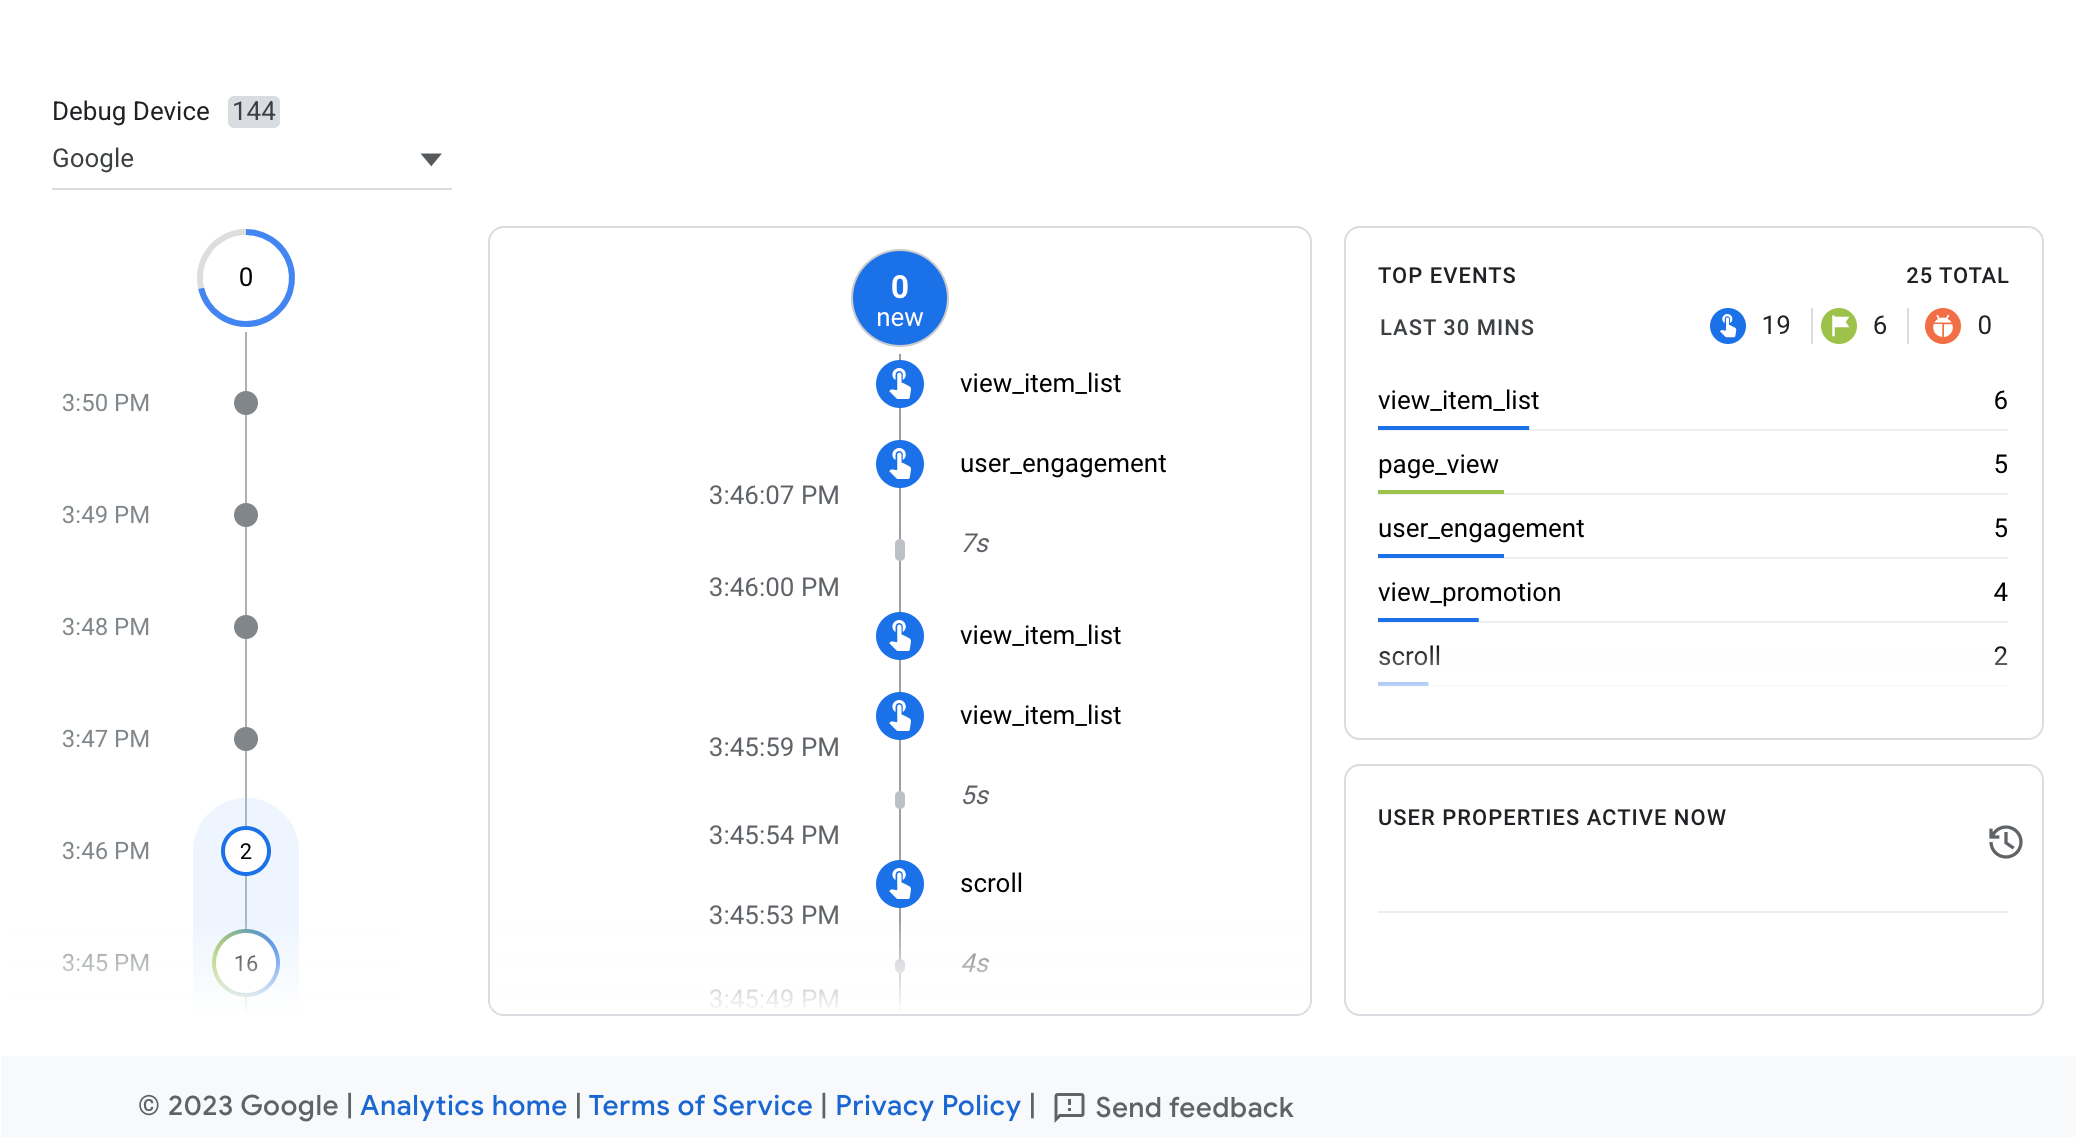This screenshot has height=1137, width=2076.
Task: Click the view_promotion event in top events list
Action: pyautogui.click(x=1468, y=591)
